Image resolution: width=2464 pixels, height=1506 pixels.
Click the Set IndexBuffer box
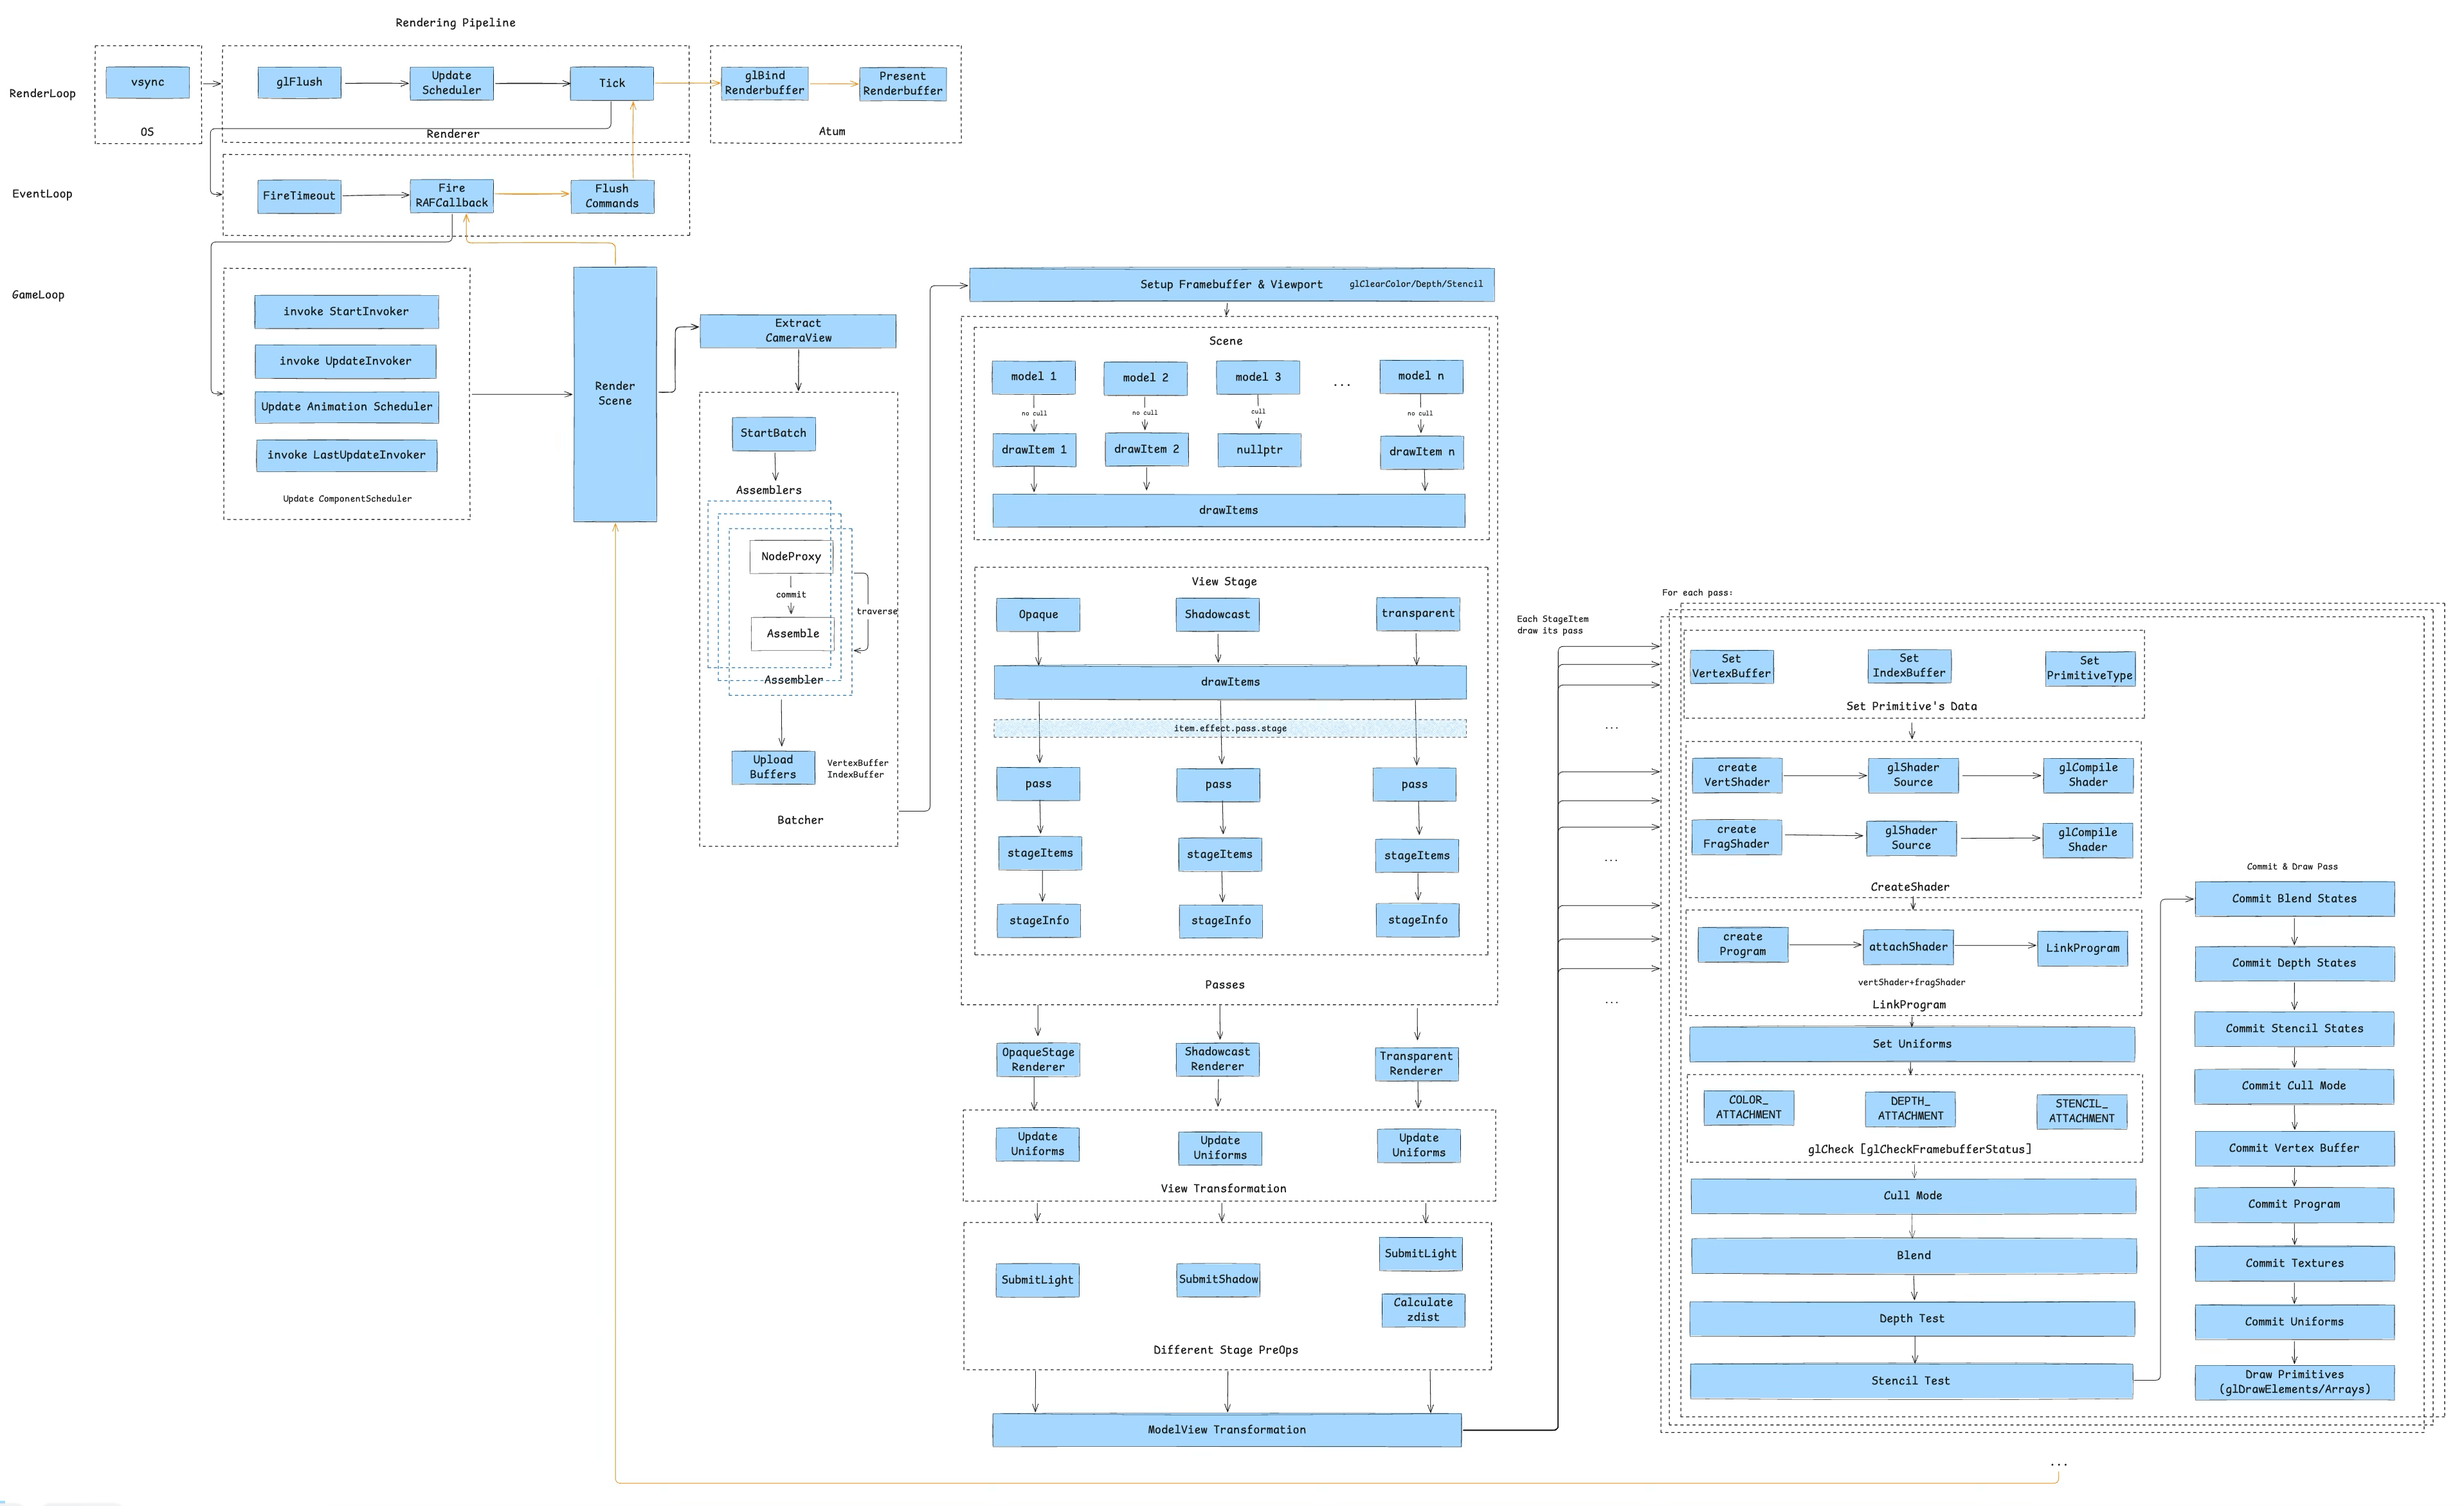point(1909,666)
